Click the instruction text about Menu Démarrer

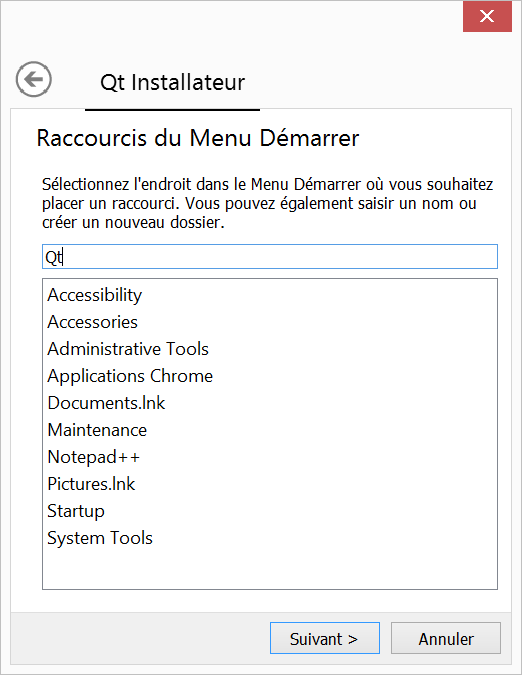267,203
